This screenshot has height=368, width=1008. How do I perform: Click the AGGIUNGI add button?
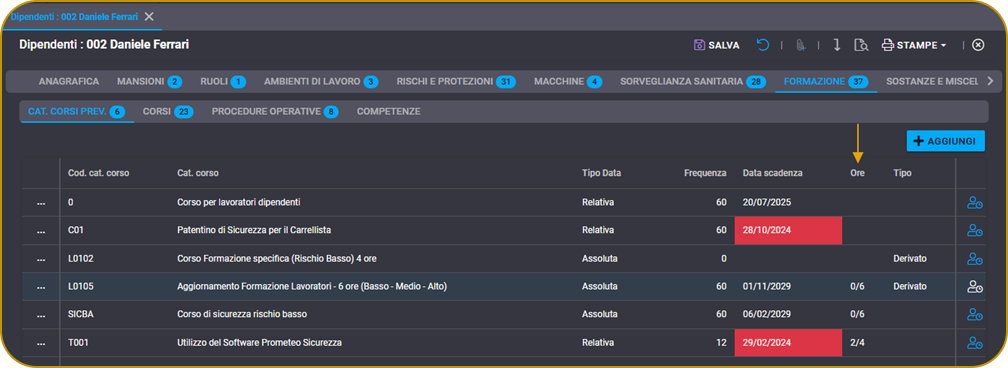click(945, 141)
